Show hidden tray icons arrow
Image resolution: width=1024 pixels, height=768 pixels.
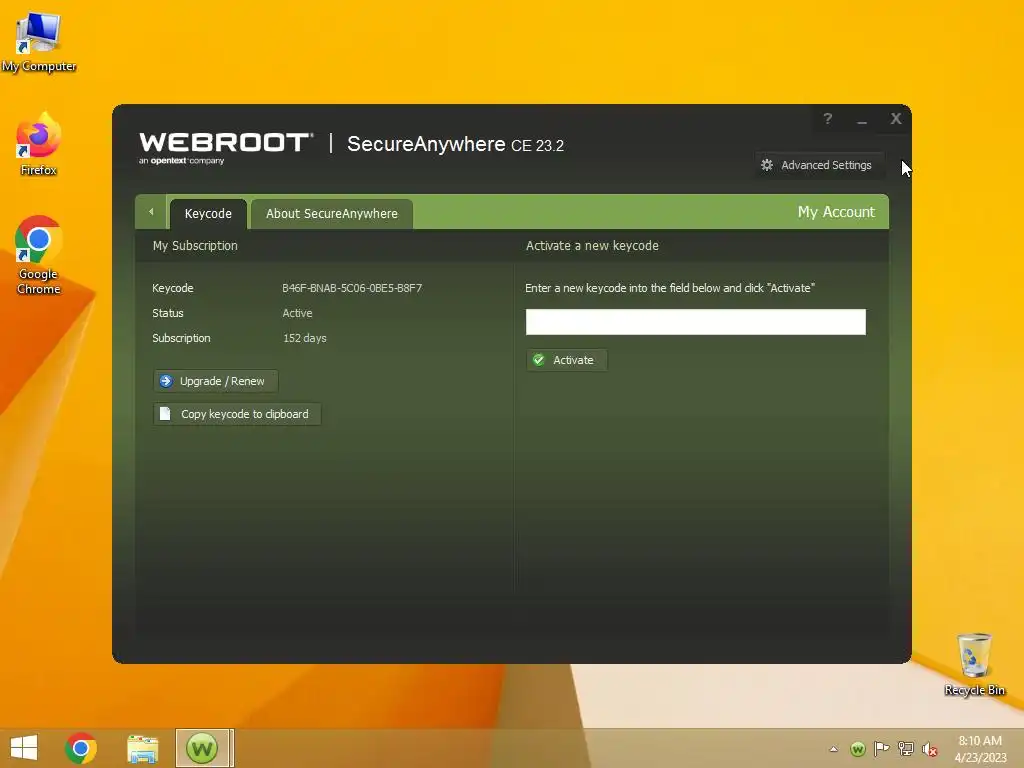833,749
